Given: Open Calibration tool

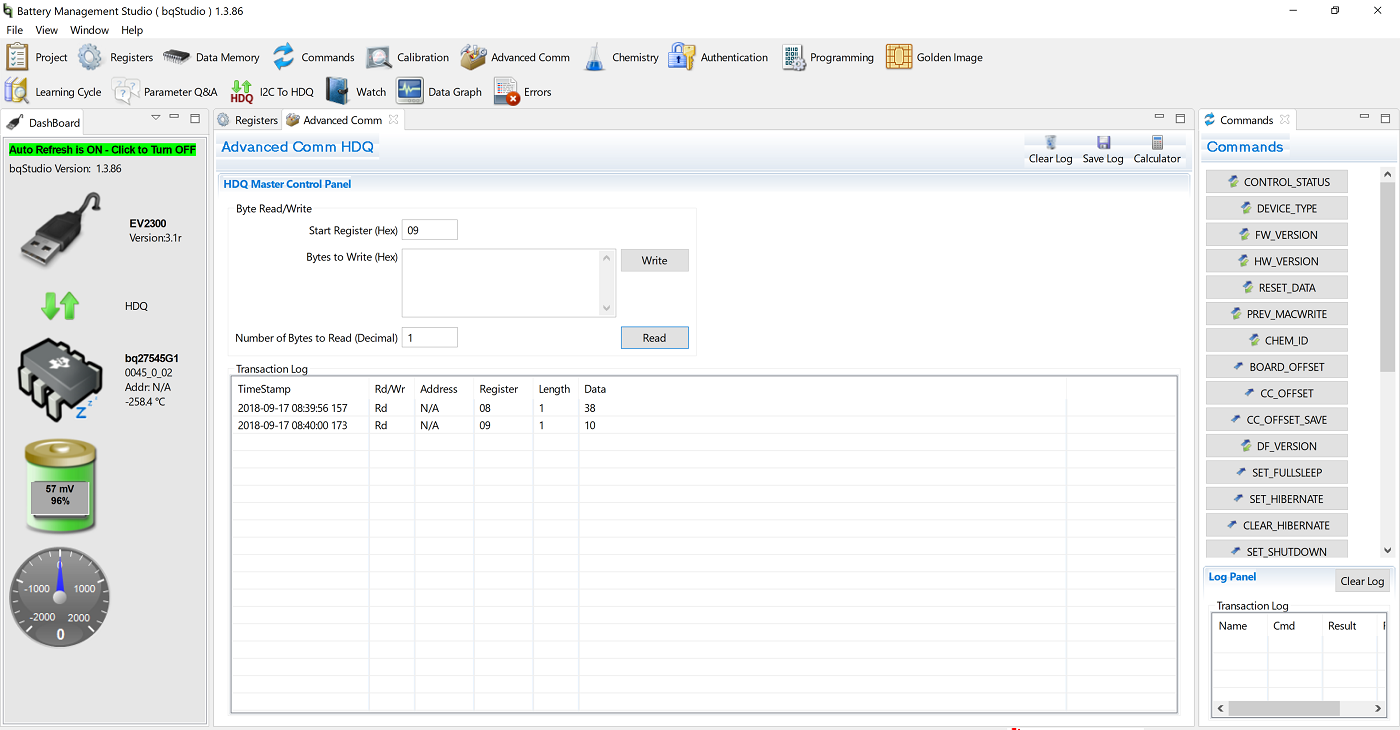Looking at the screenshot, I should (379, 57).
